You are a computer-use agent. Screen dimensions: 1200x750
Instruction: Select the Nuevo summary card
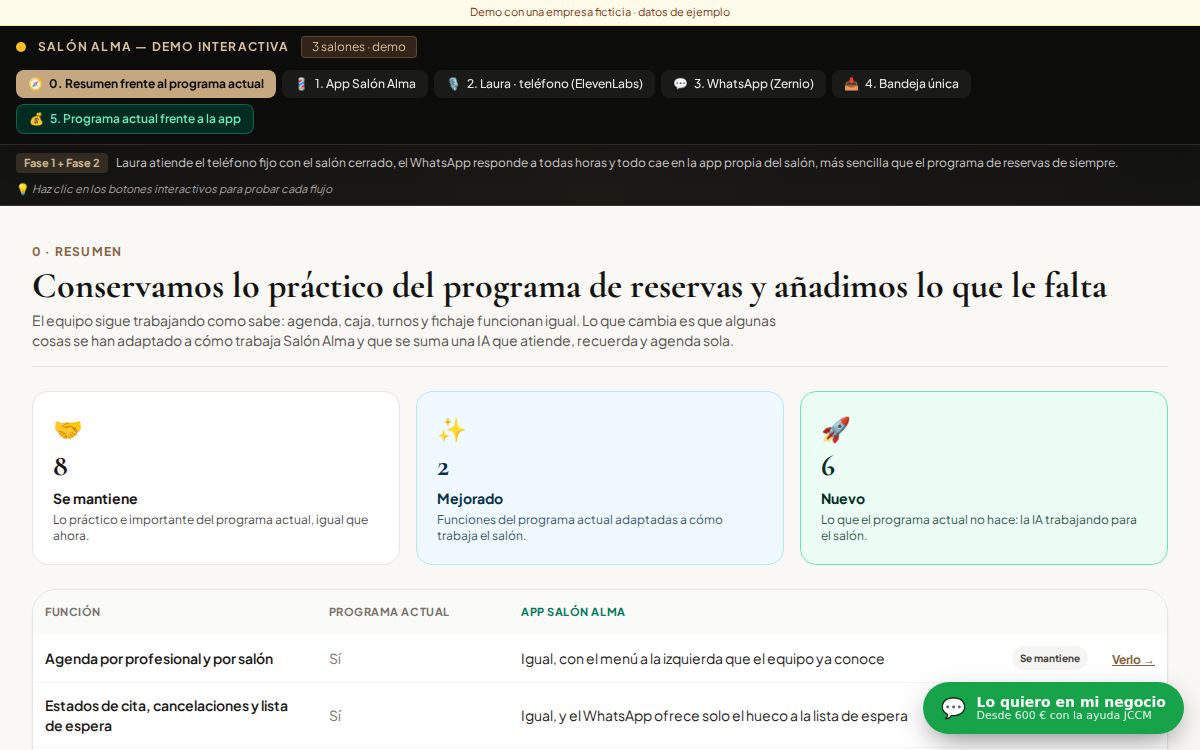tap(984, 478)
